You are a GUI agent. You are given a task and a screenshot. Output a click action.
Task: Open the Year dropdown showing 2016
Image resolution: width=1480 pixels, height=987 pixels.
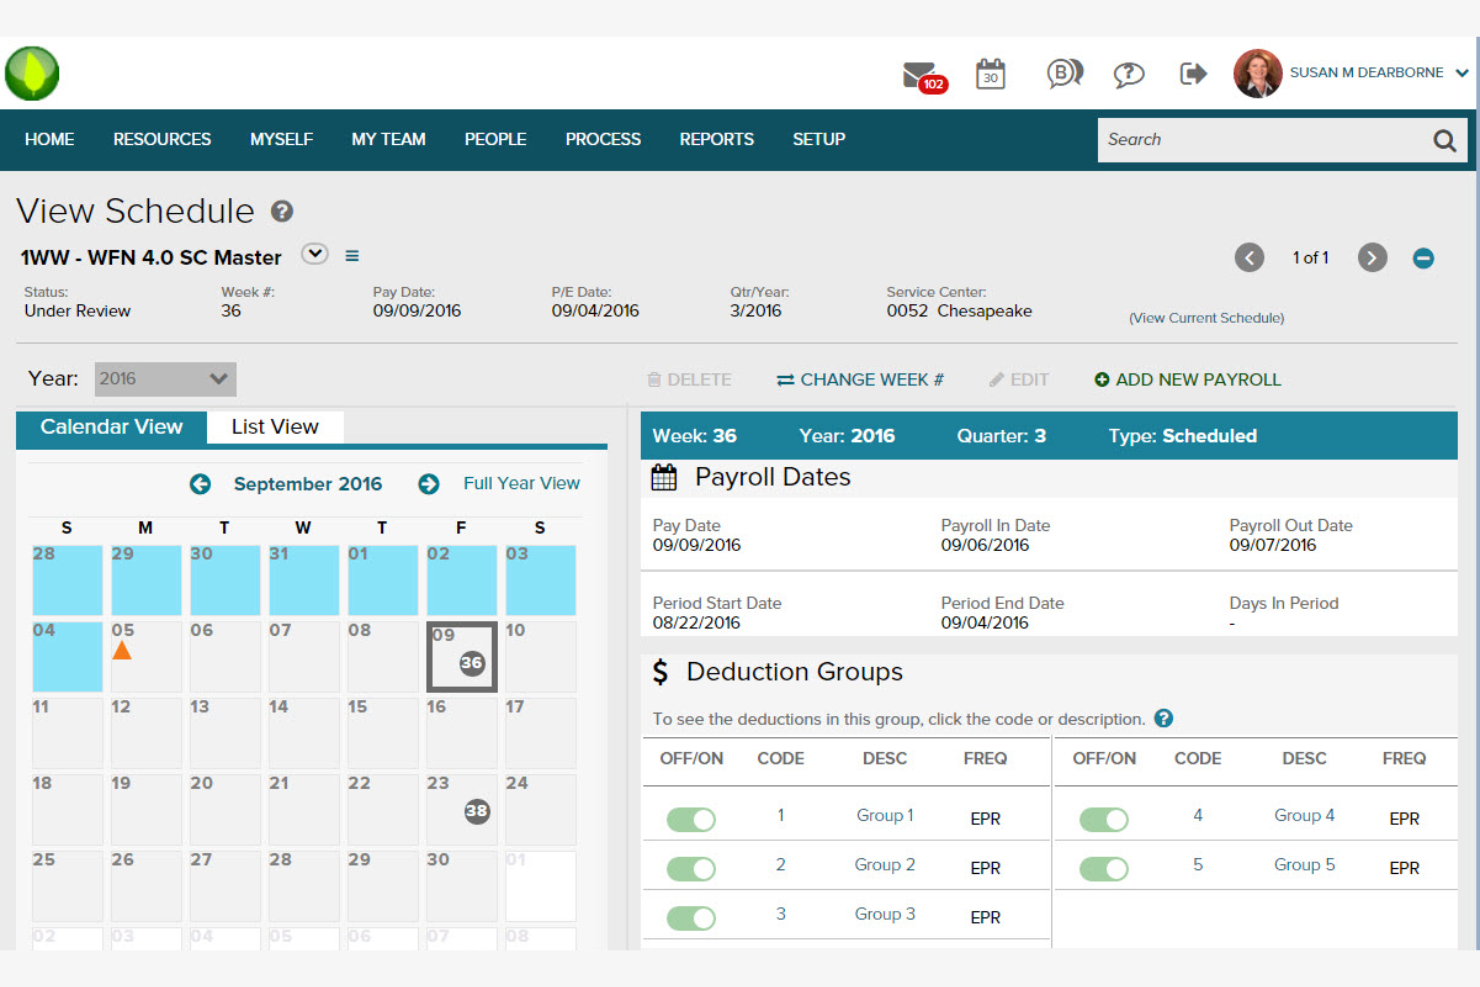tap(165, 379)
